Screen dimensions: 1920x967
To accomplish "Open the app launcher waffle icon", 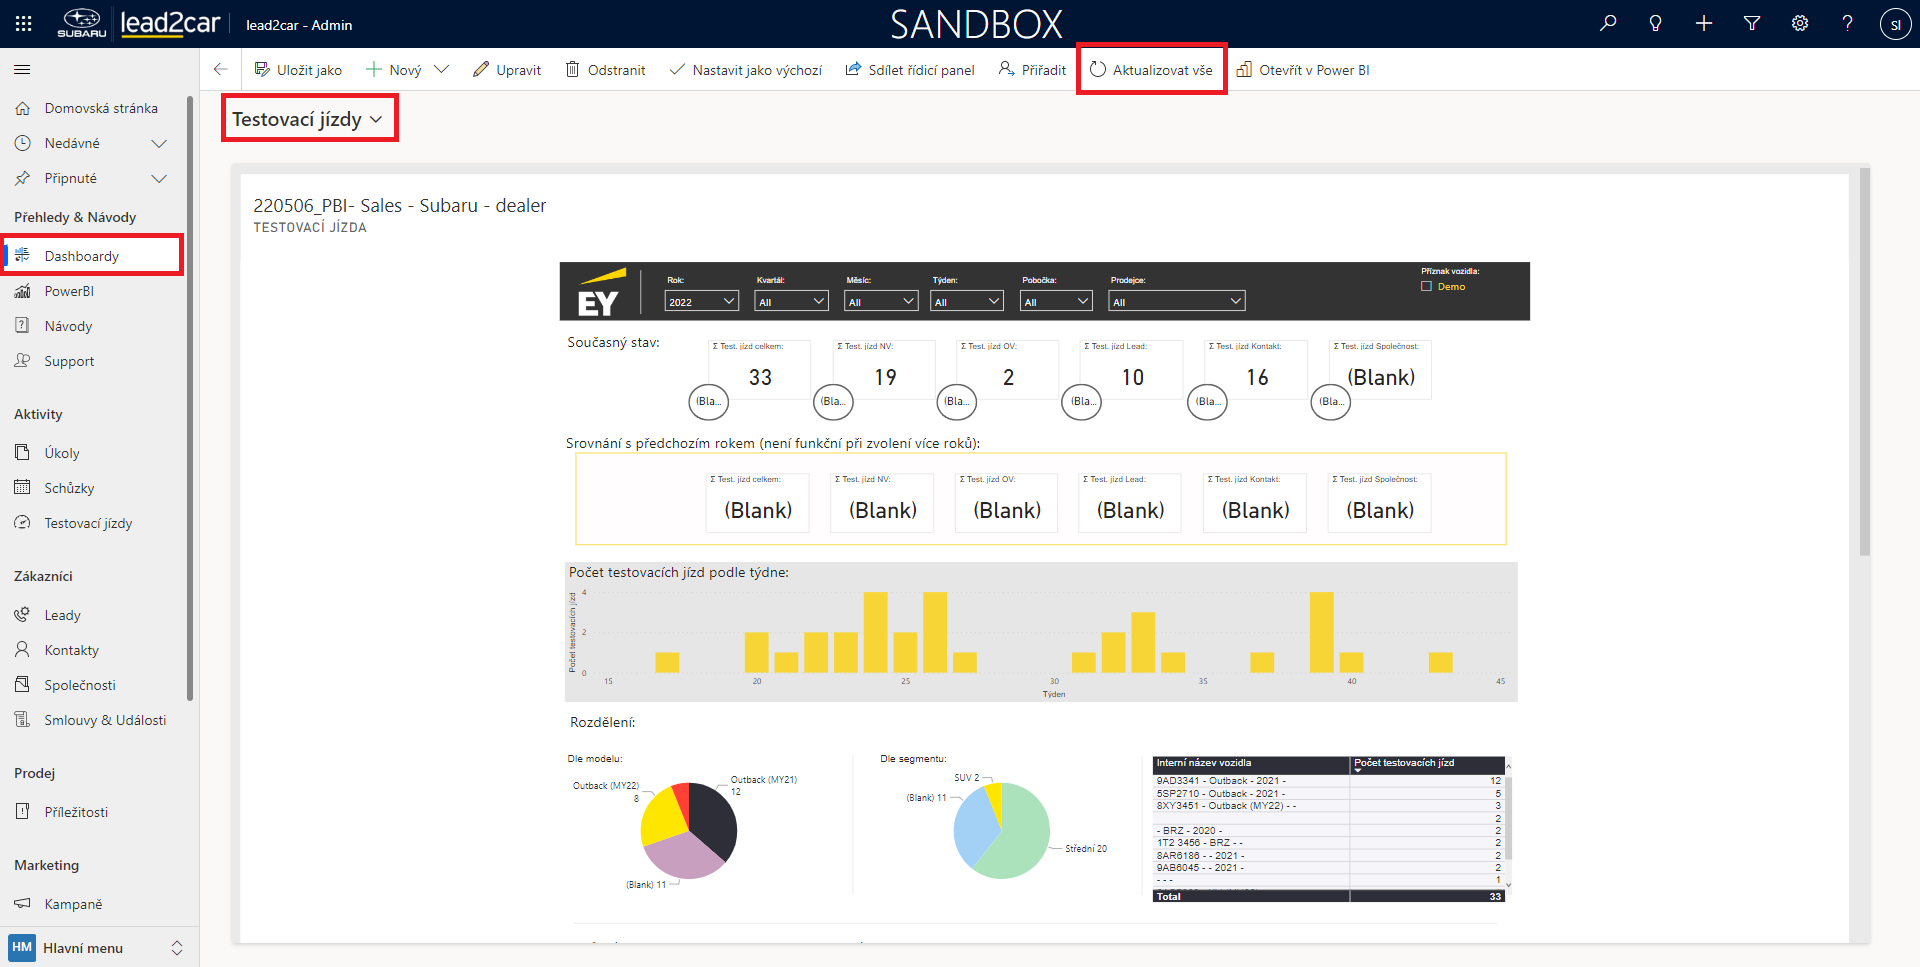I will (23, 23).
